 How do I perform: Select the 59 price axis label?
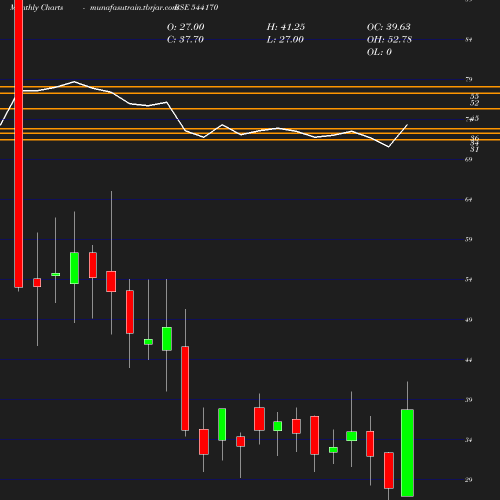click(469, 239)
